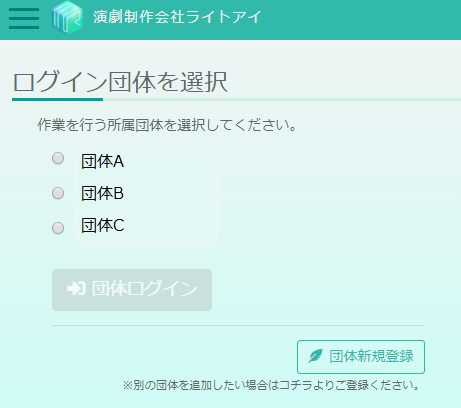Open 団体新規登録 registration

click(x=361, y=357)
